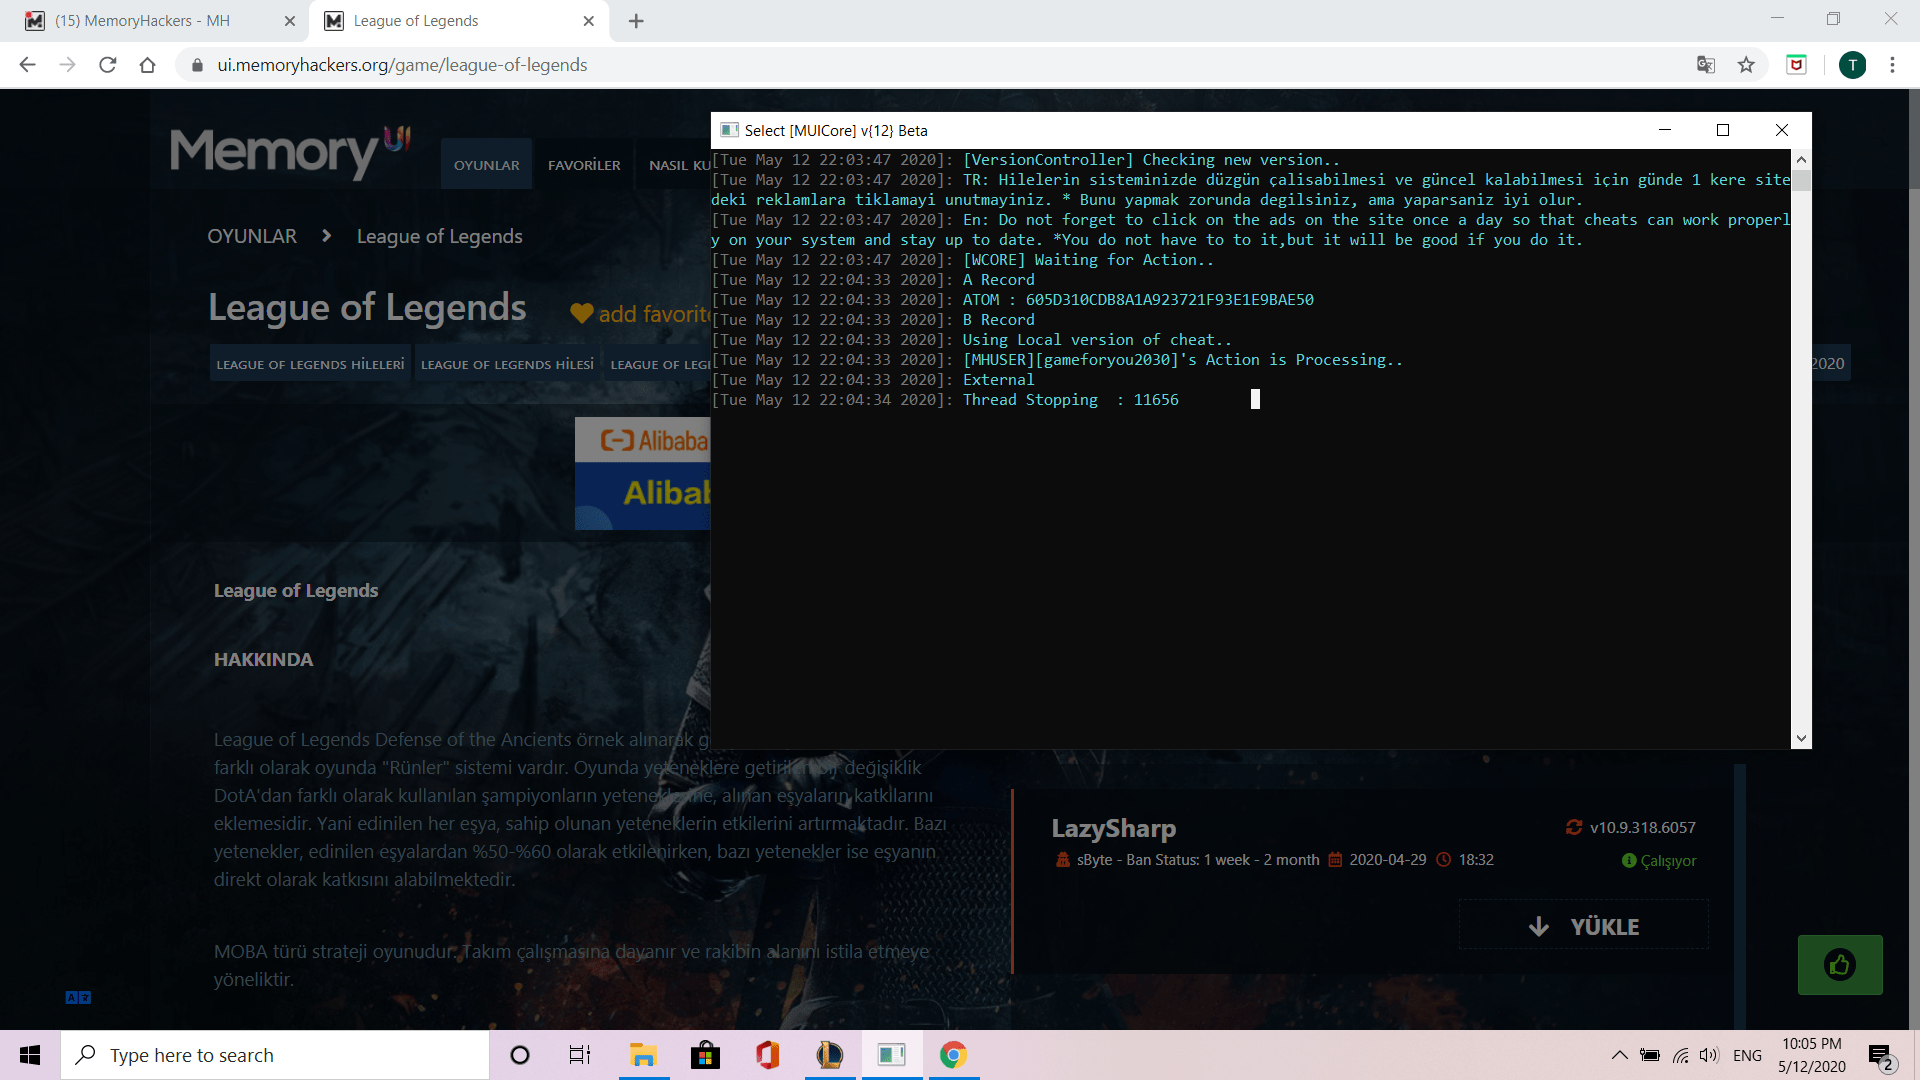Click the LazySharp cheat title
The width and height of the screenshot is (1920, 1080).
pyautogui.click(x=1114, y=828)
